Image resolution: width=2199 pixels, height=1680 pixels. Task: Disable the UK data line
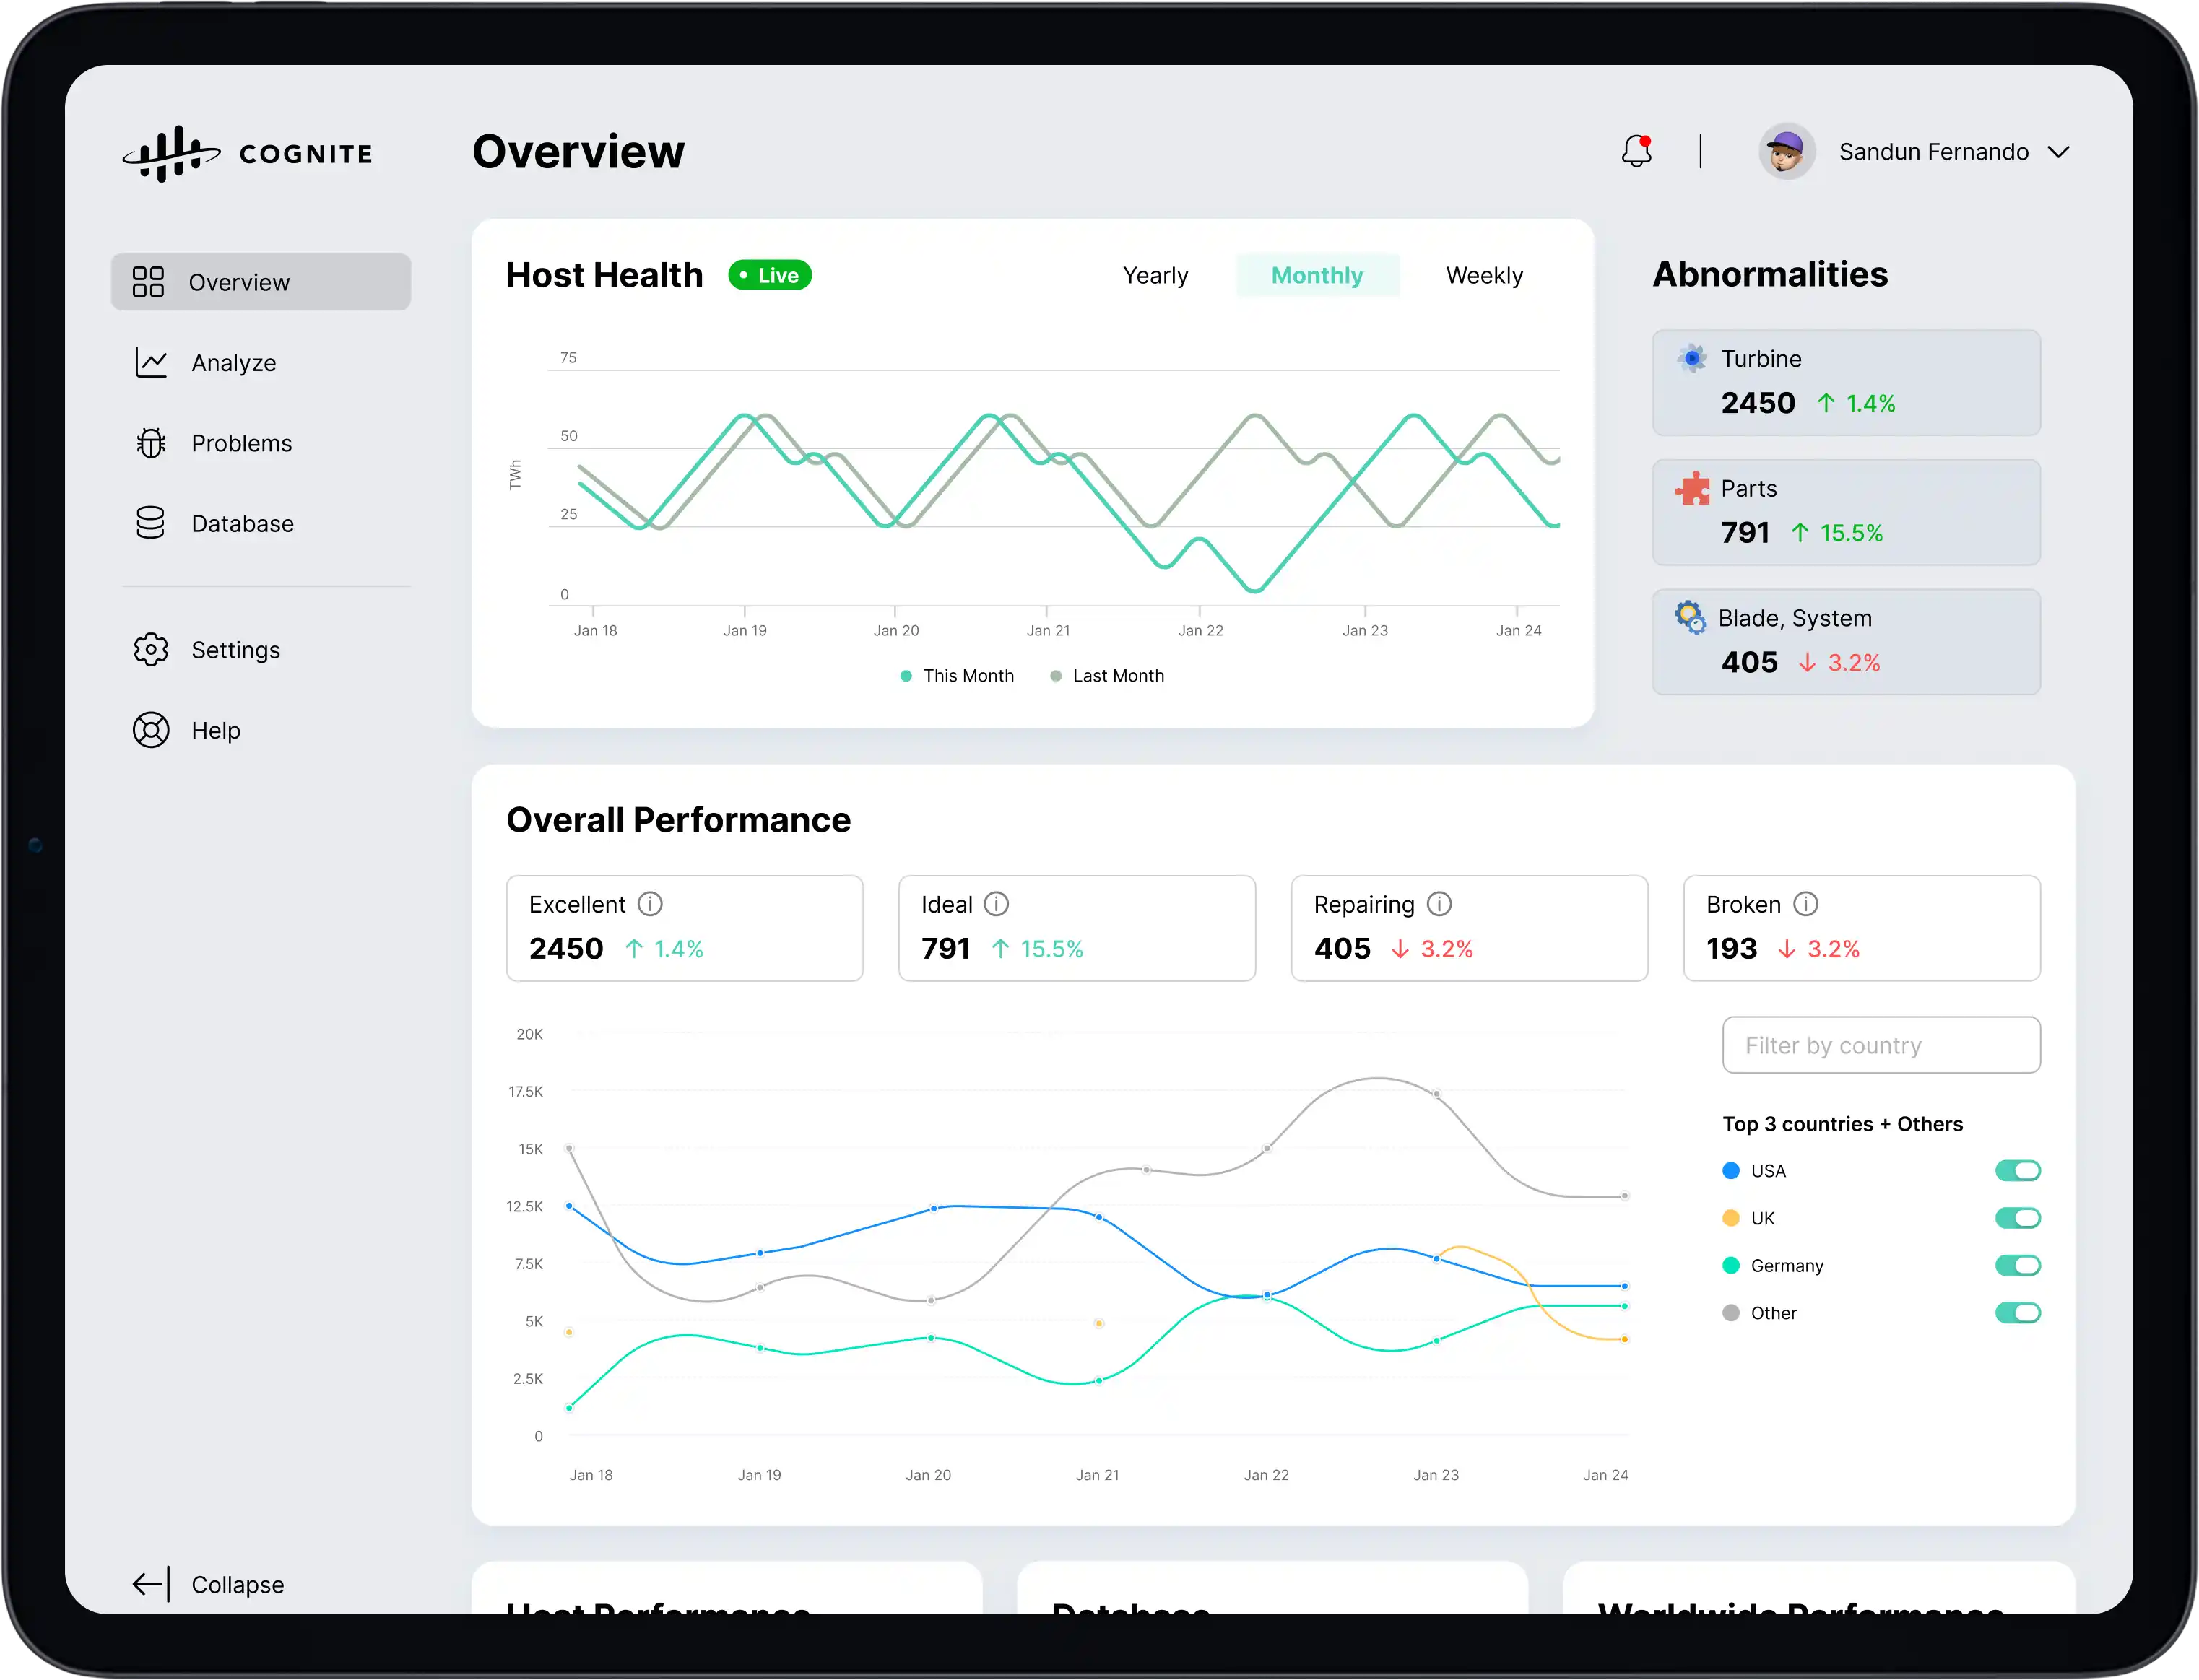click(2018, 1218)
